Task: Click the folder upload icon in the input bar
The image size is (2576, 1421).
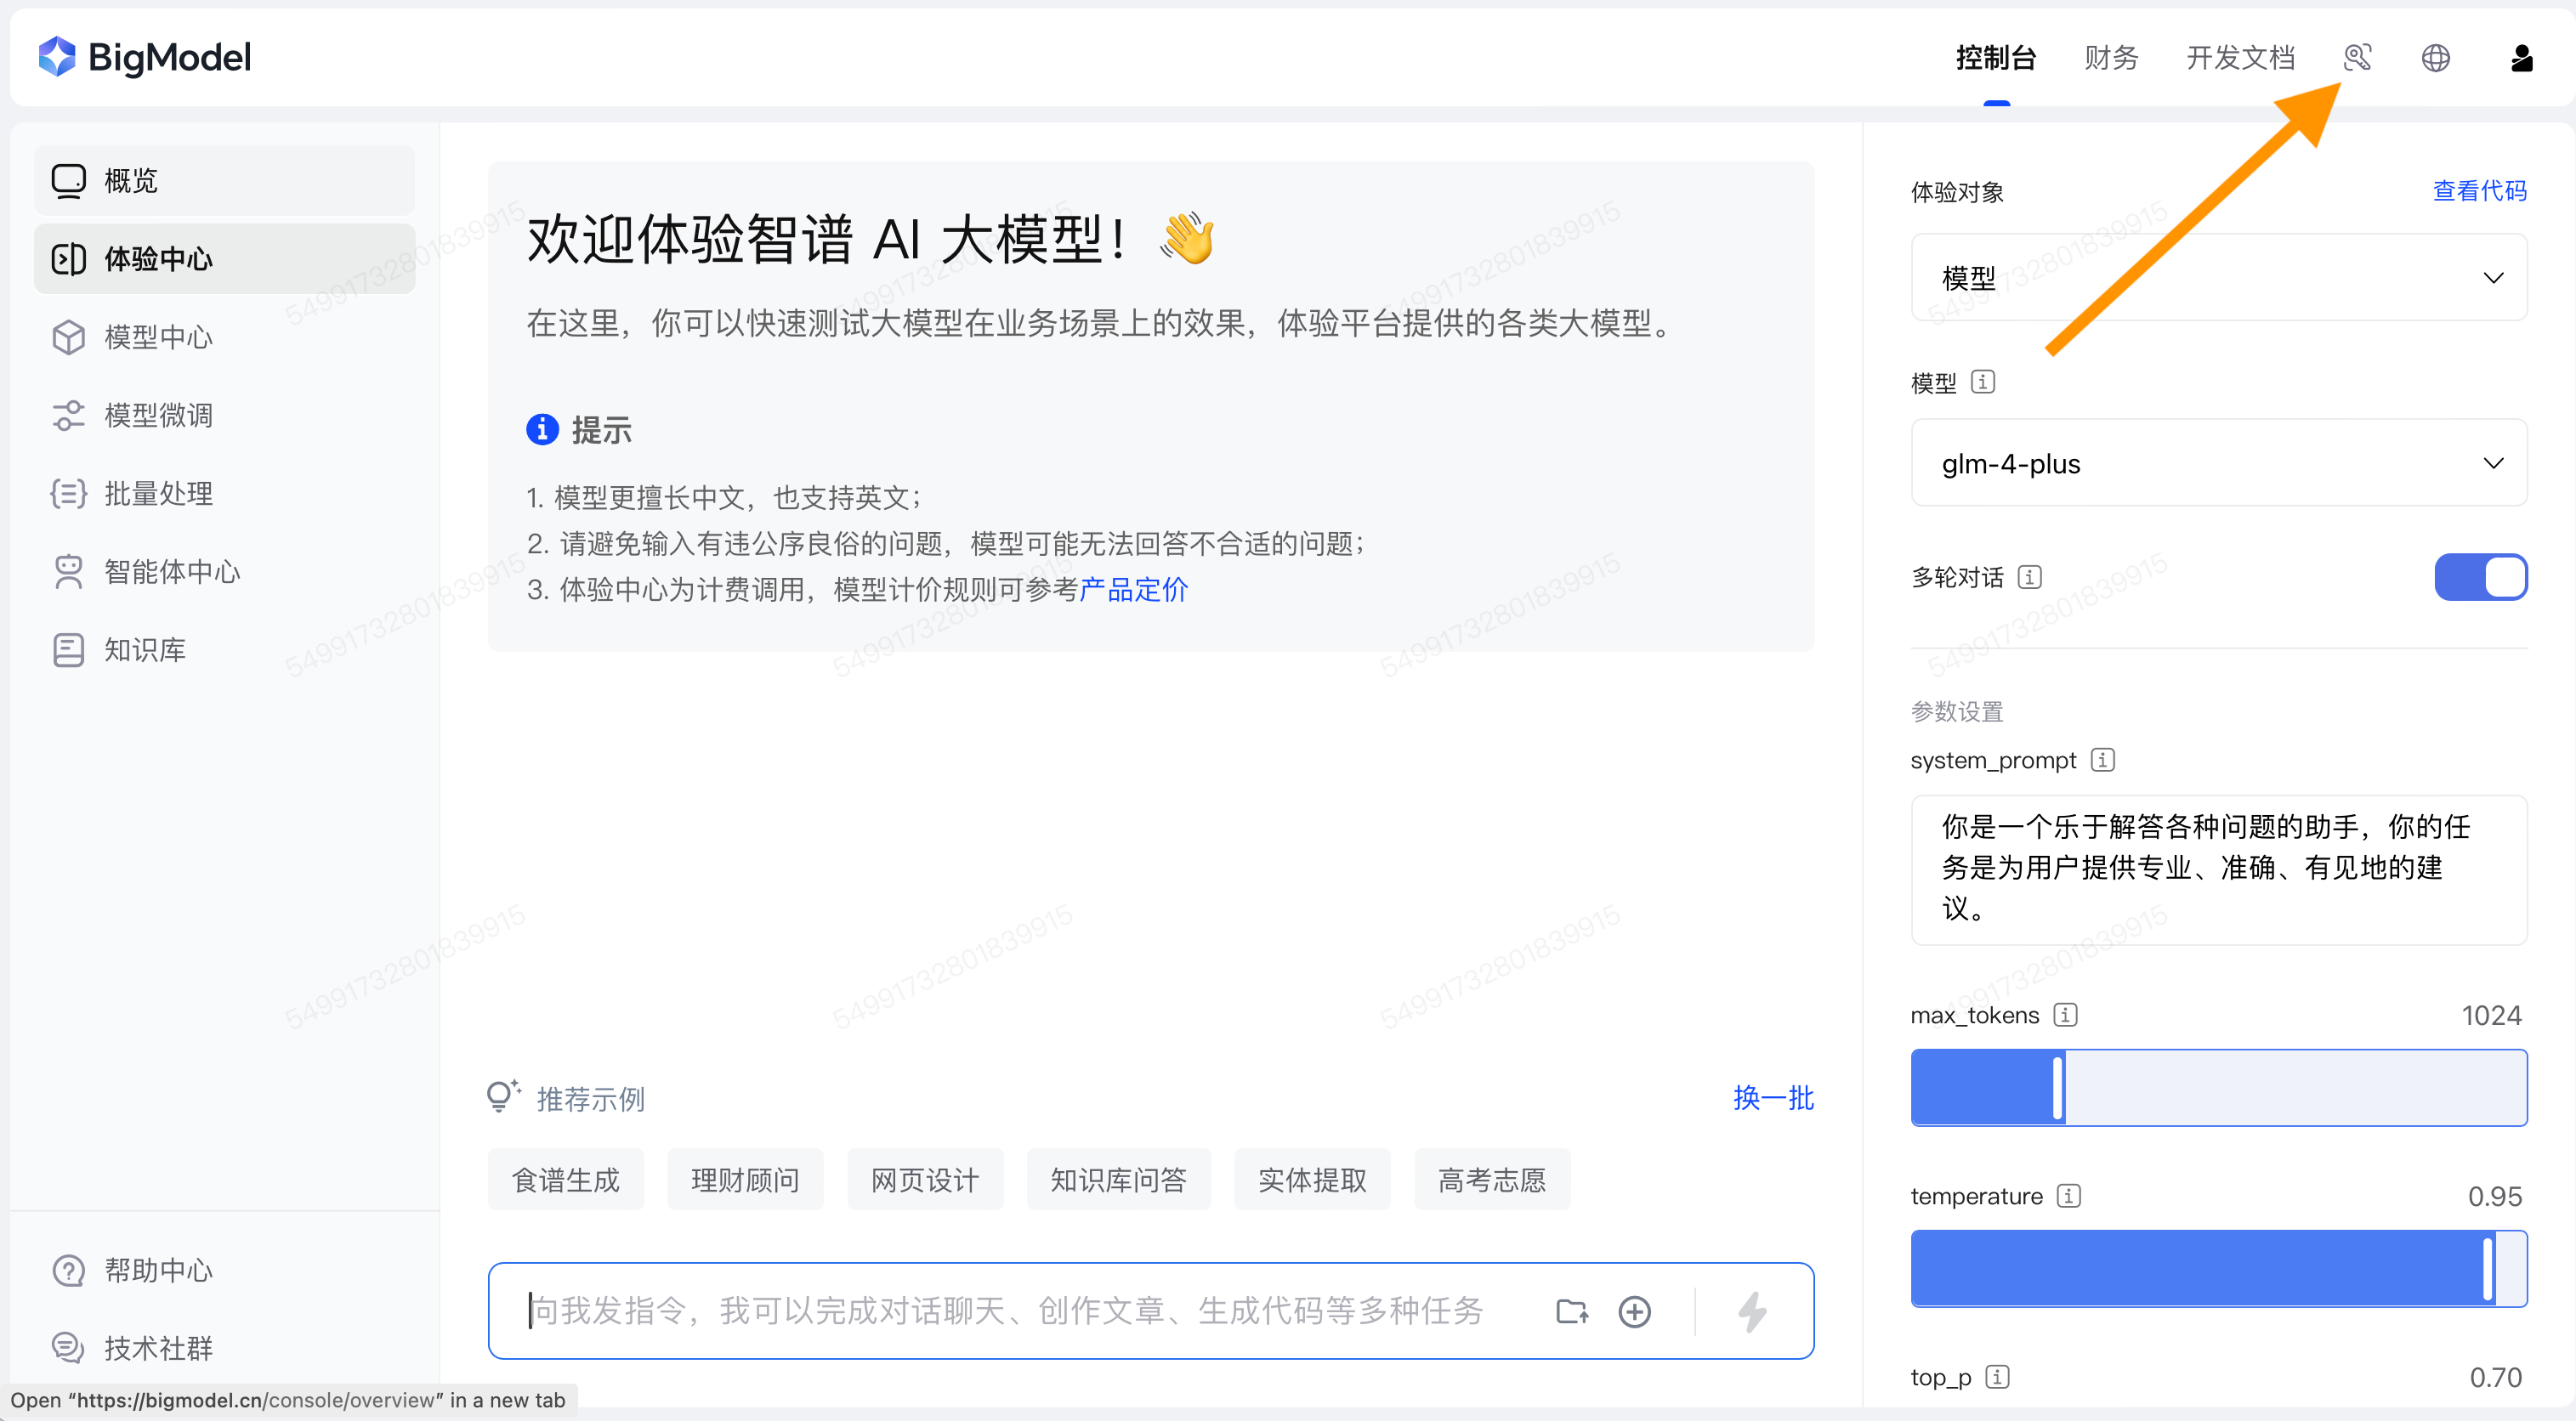Action: [1571, 1311]
